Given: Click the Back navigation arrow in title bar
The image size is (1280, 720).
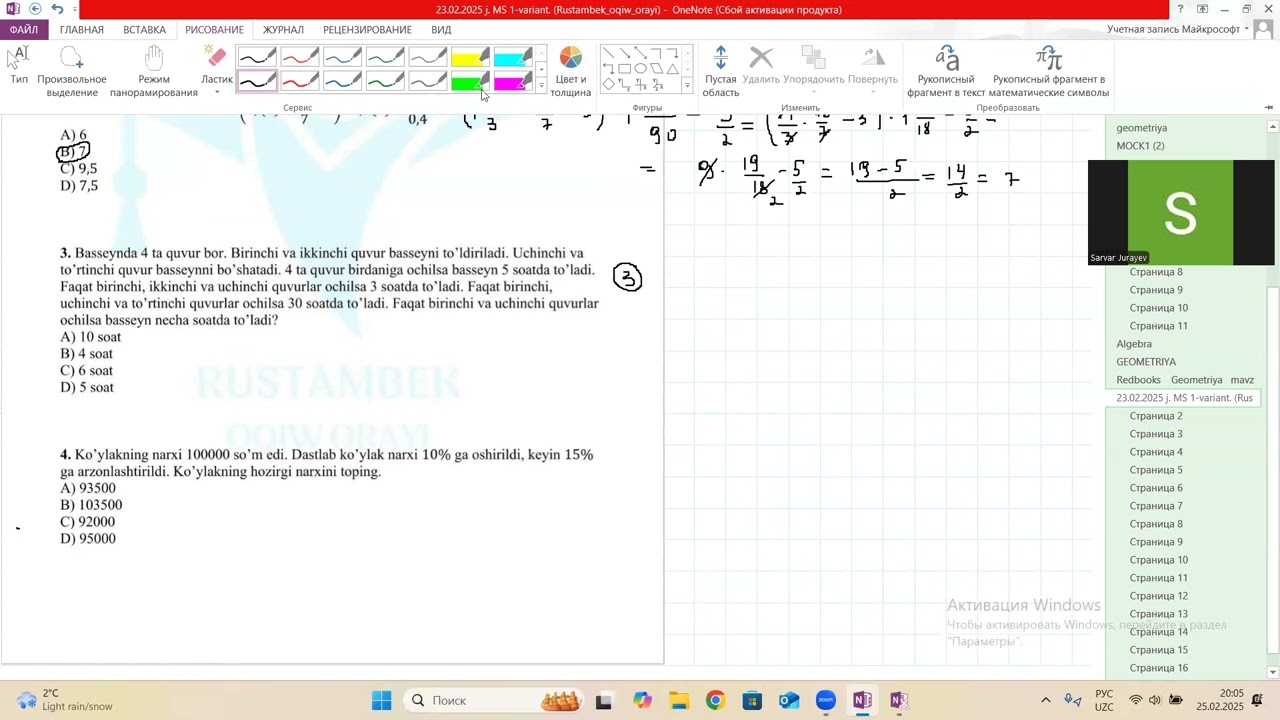Looking at the screenshot, I should pos(35,9).
